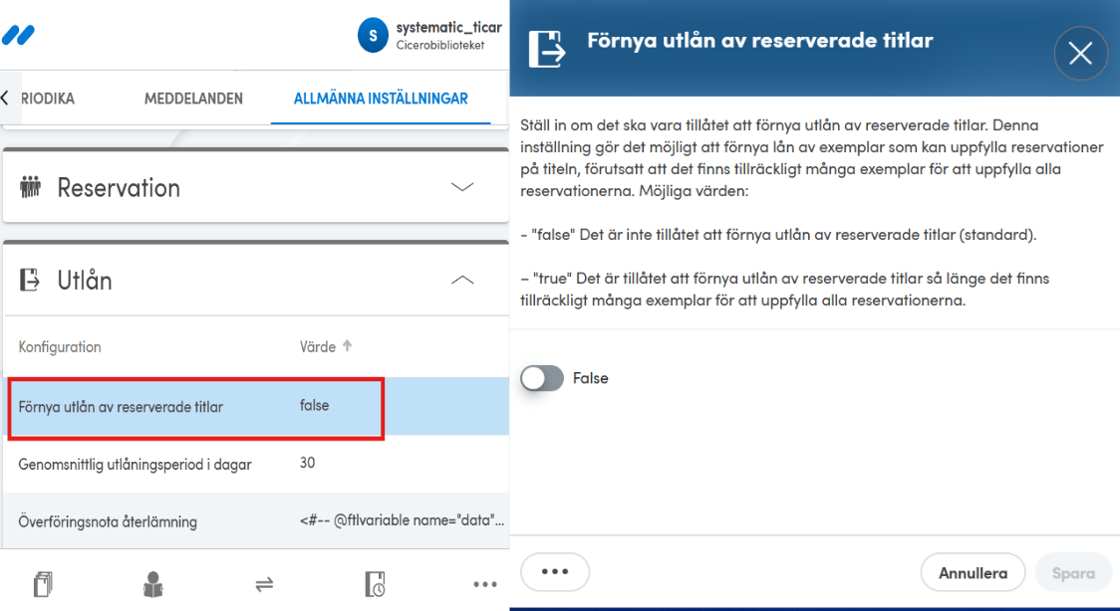Click the Konfiguration column header
Viewport: 1120px width, 611px height.
[x=60, y=347]
